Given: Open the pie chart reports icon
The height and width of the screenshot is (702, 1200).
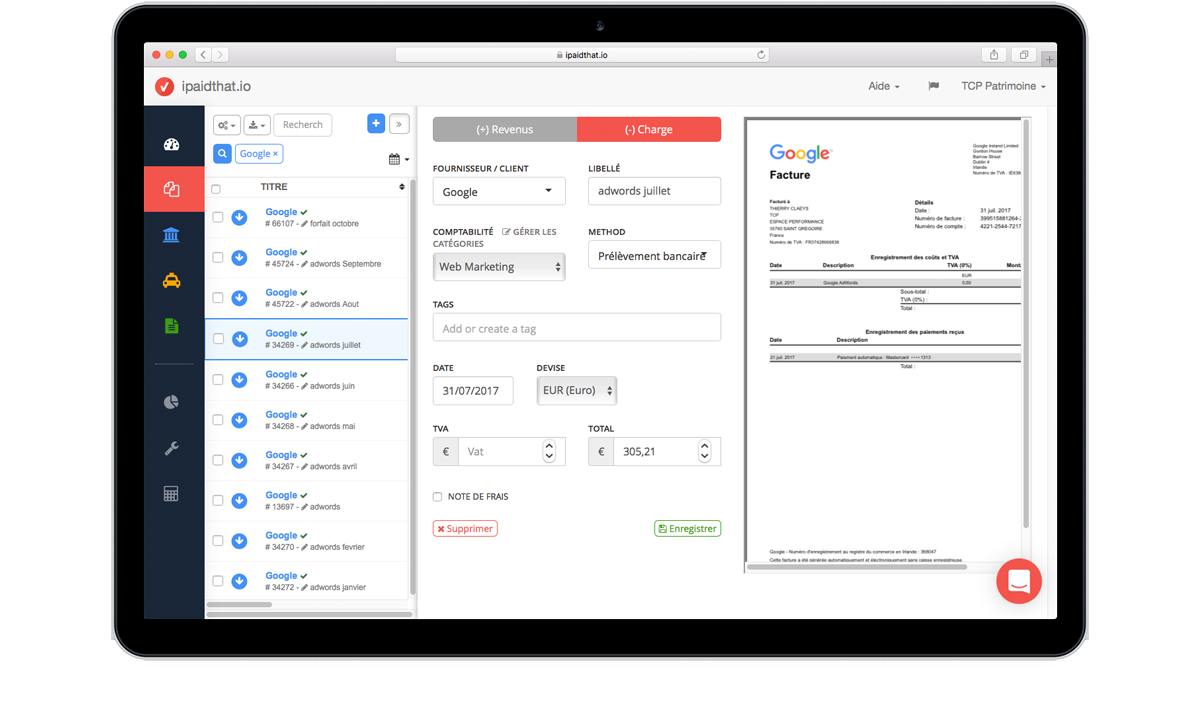Looking at the screenshot, I should [x=172, y=402].
